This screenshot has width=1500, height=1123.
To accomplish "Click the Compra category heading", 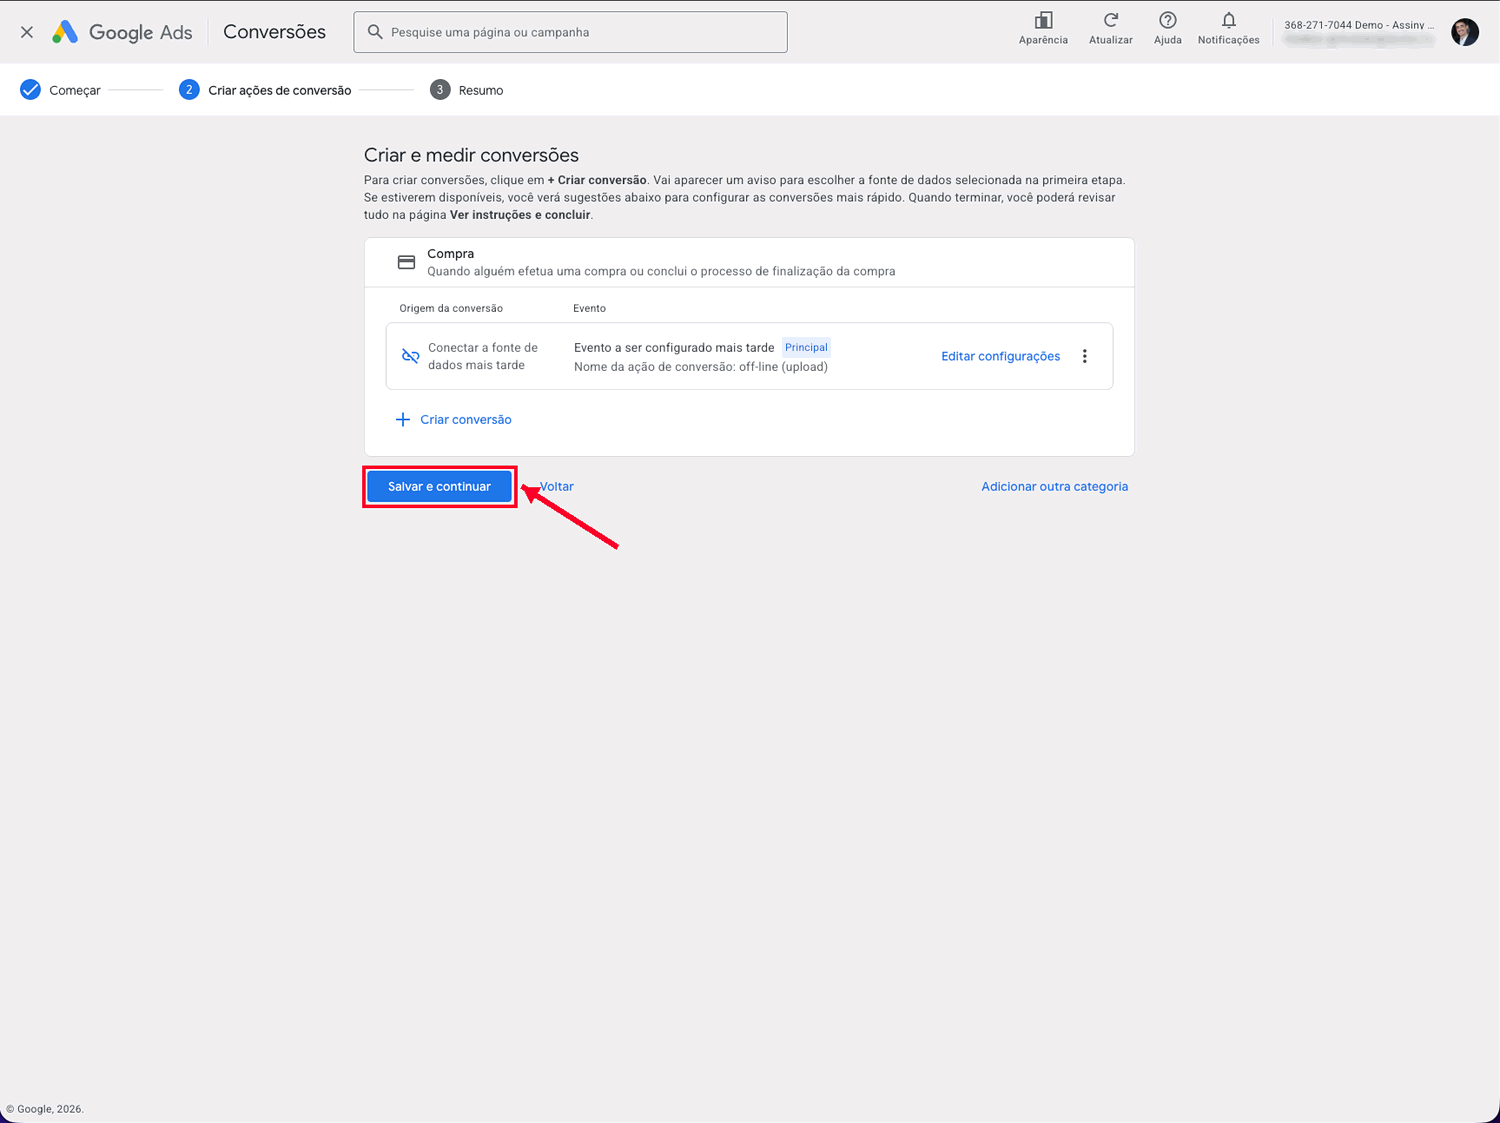I will 450,254.
